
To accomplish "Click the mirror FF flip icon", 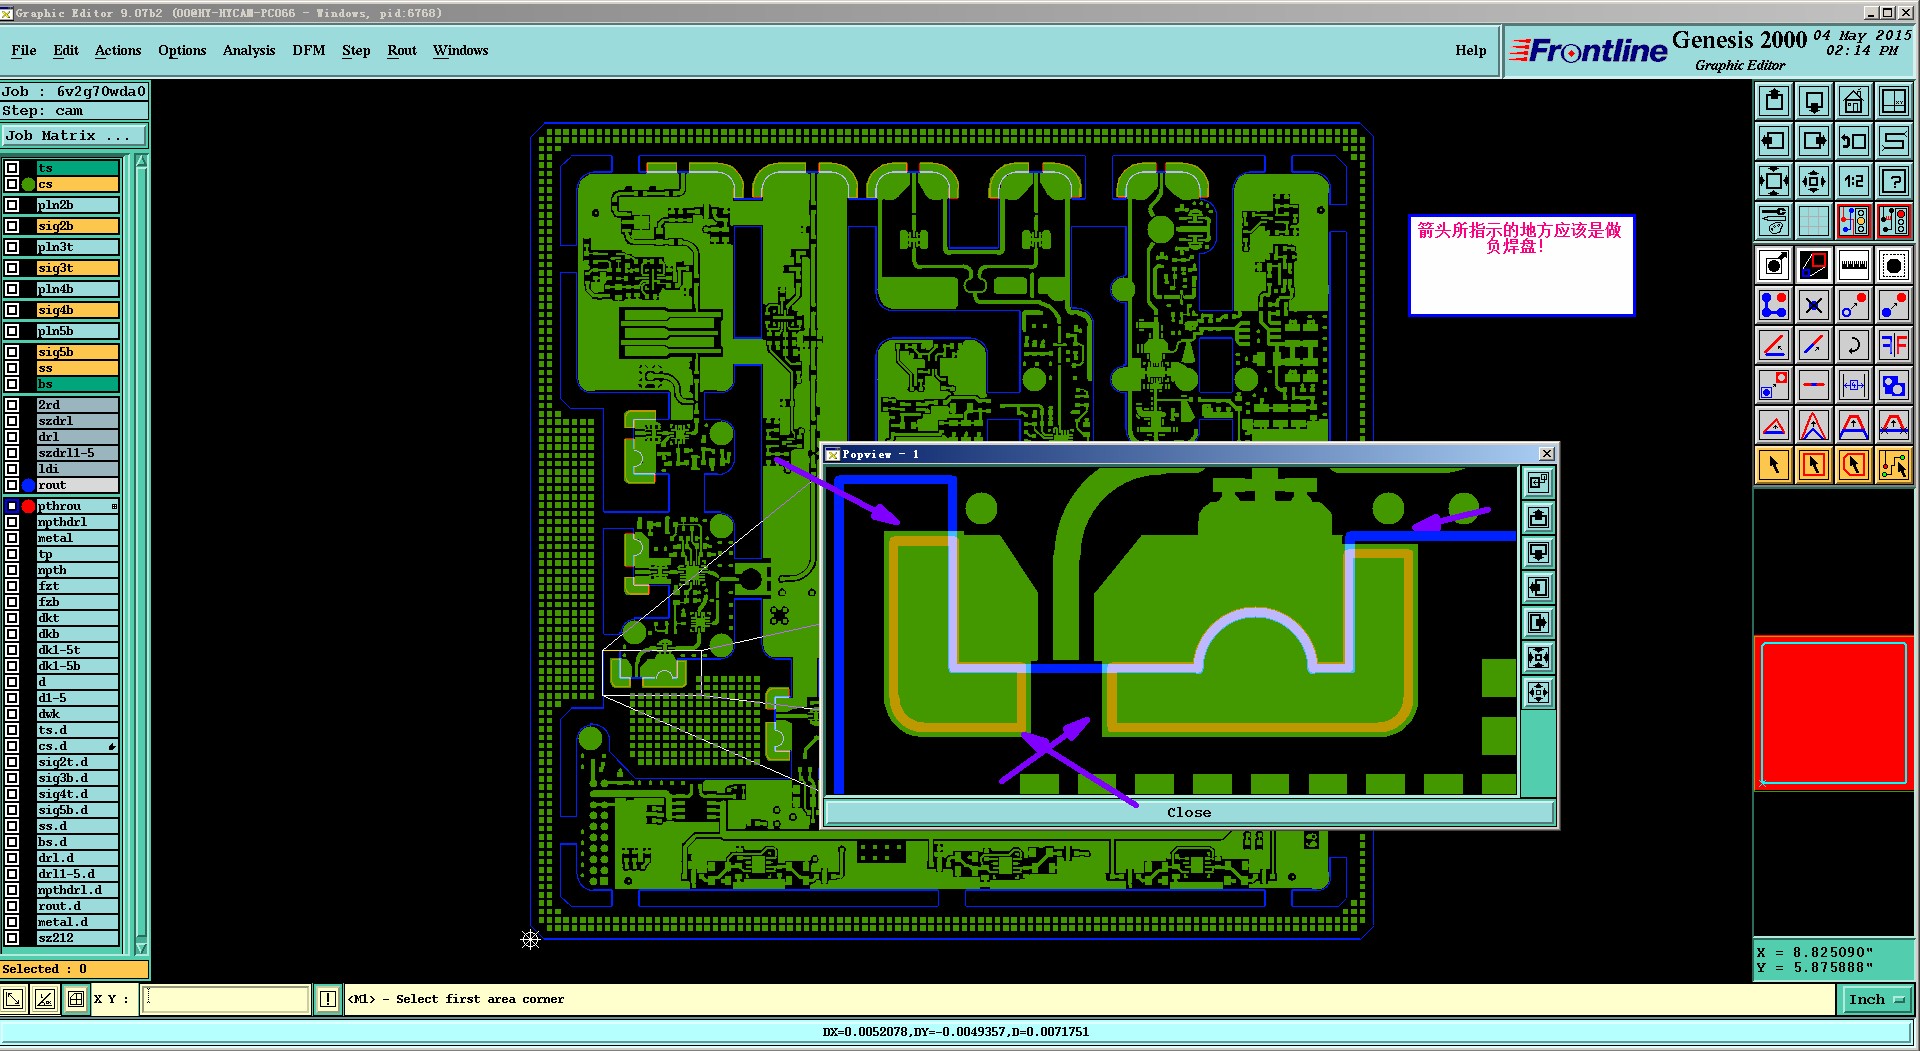I will pyautogui.click(x=1893, y=345).
